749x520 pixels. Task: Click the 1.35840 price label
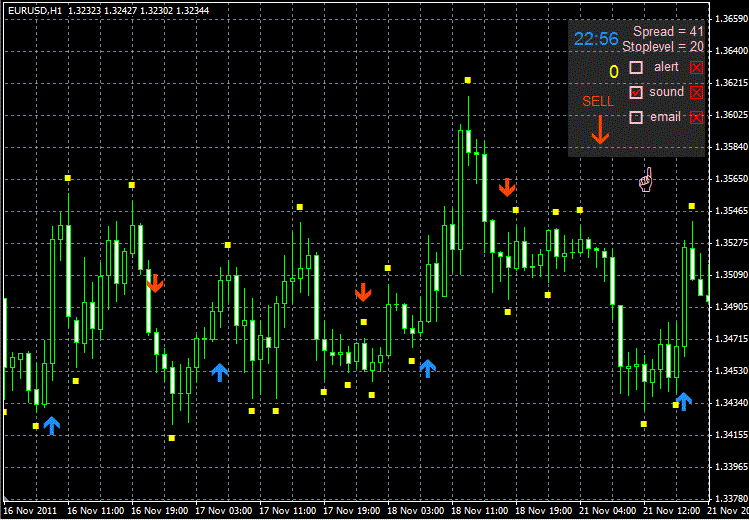click(x=730, y=147)
